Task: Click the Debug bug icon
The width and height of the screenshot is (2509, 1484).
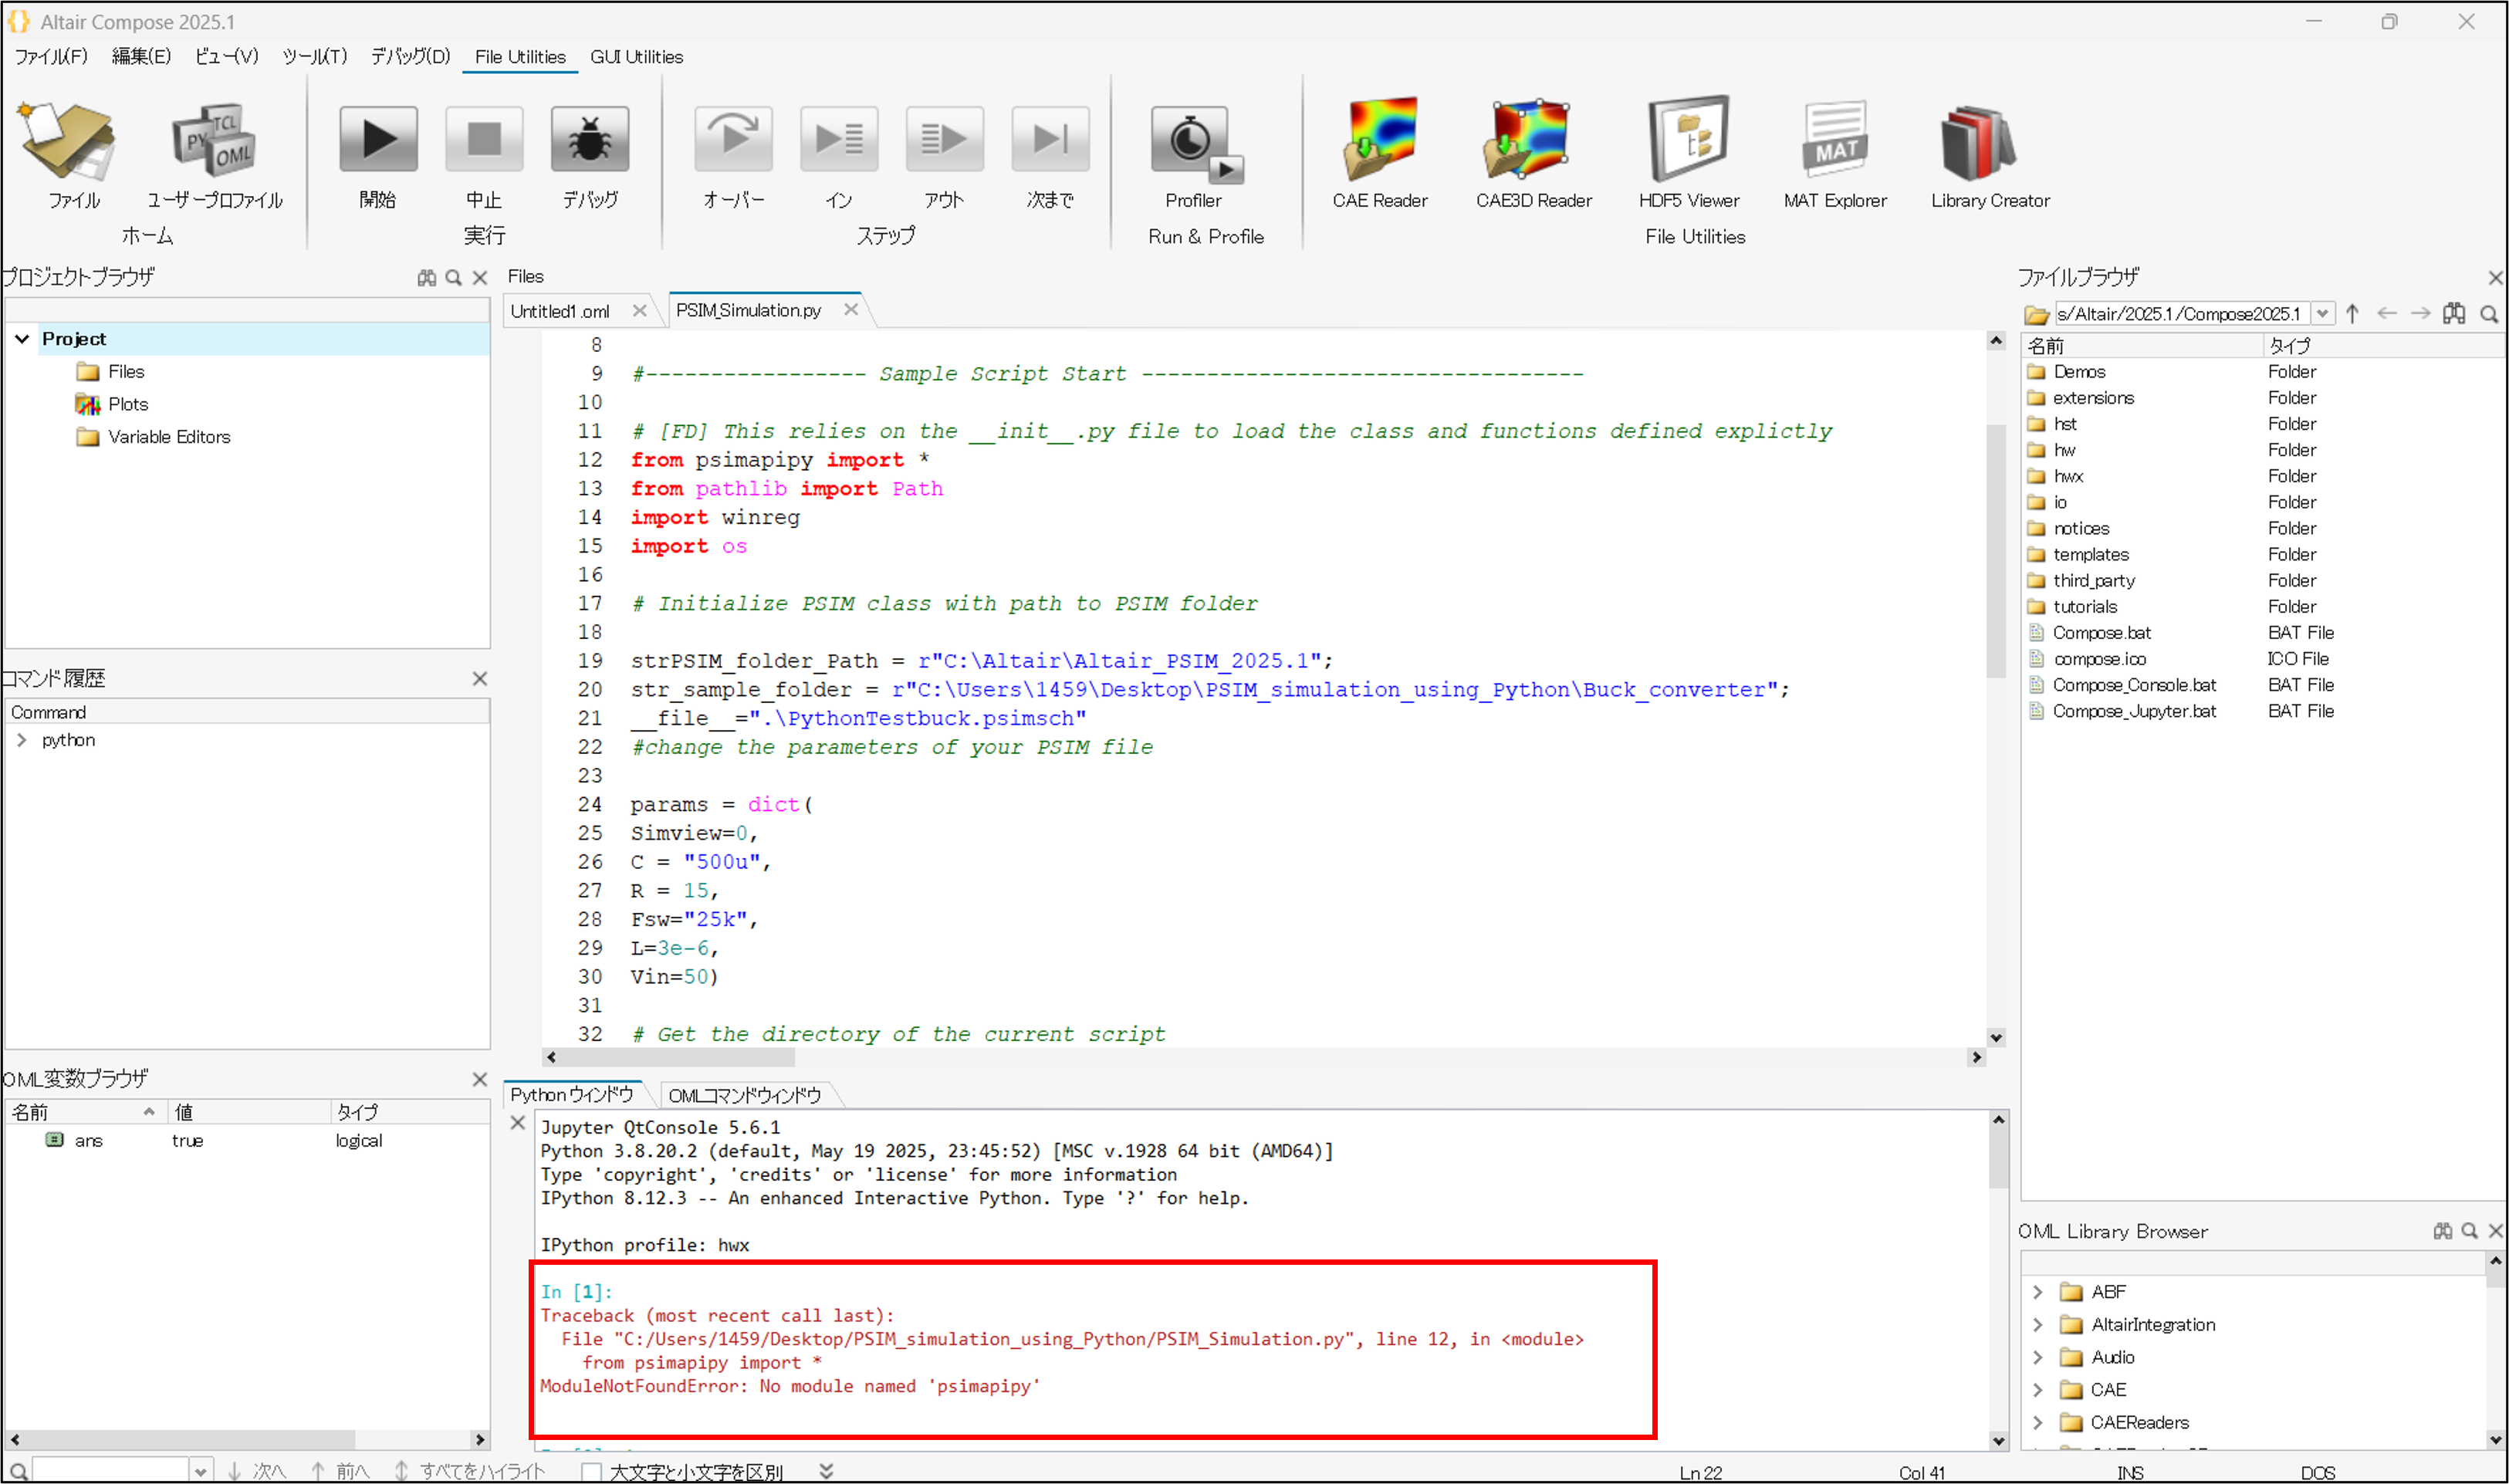Action: (x=590, y=140)
